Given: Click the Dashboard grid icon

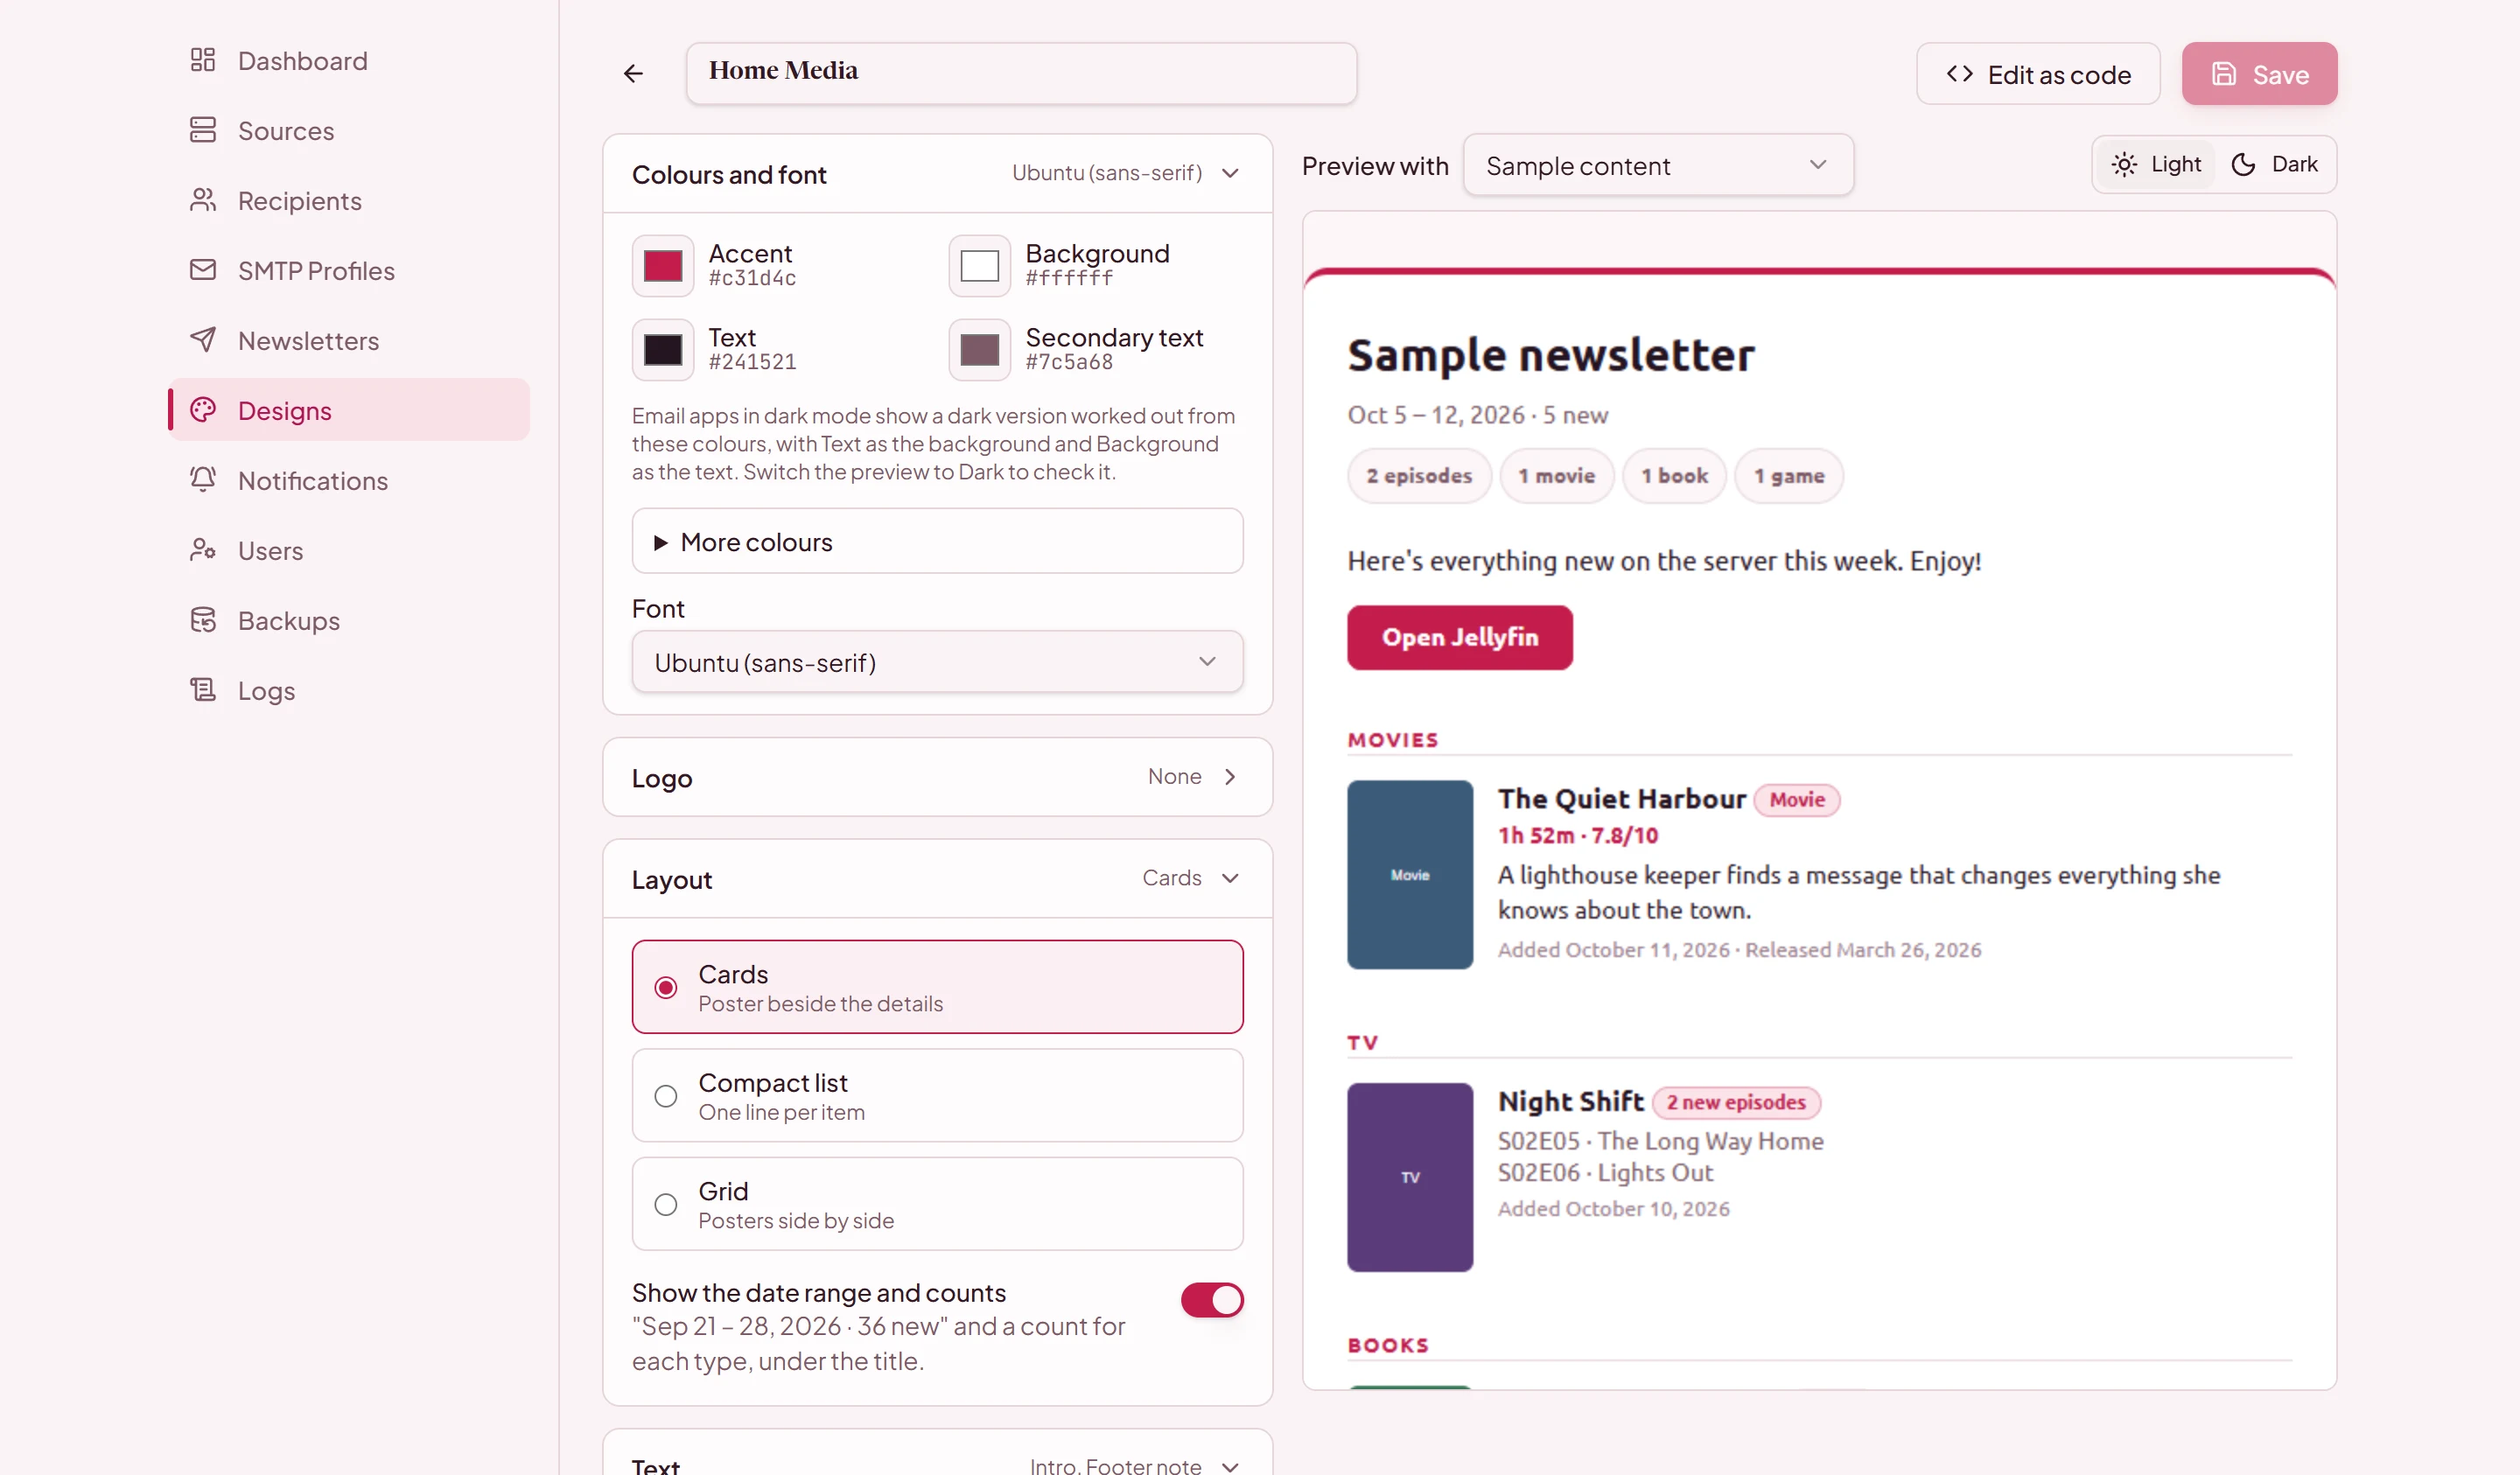Looking at the screenshot, I should 203,60.
